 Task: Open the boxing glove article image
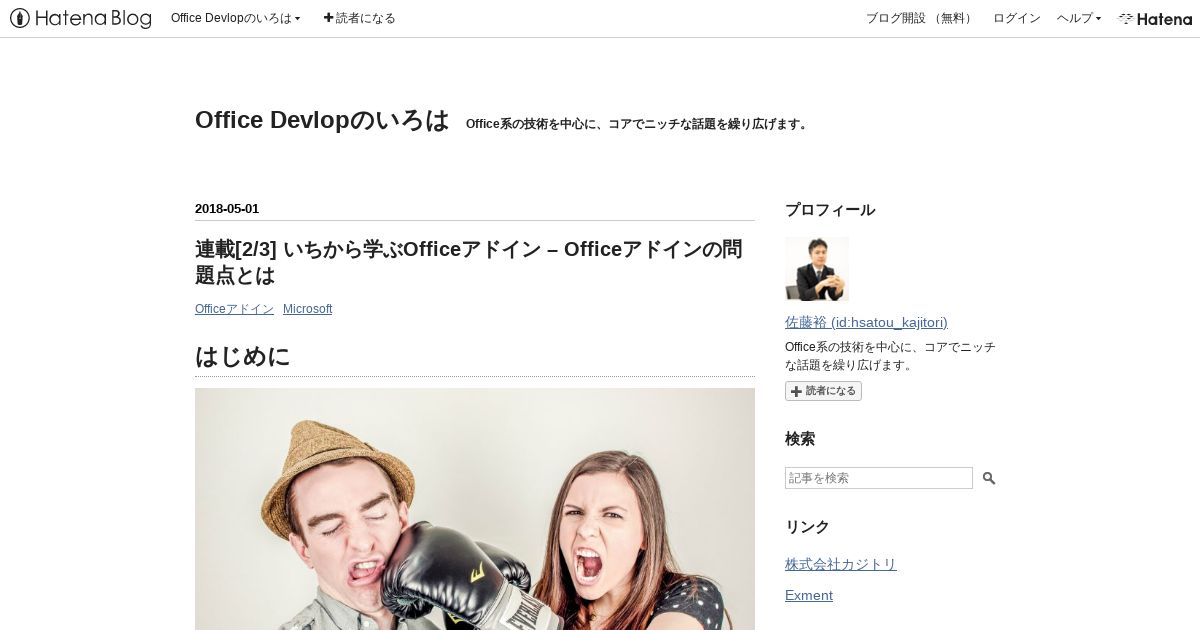pyautogui.click(x=475, y=509)
